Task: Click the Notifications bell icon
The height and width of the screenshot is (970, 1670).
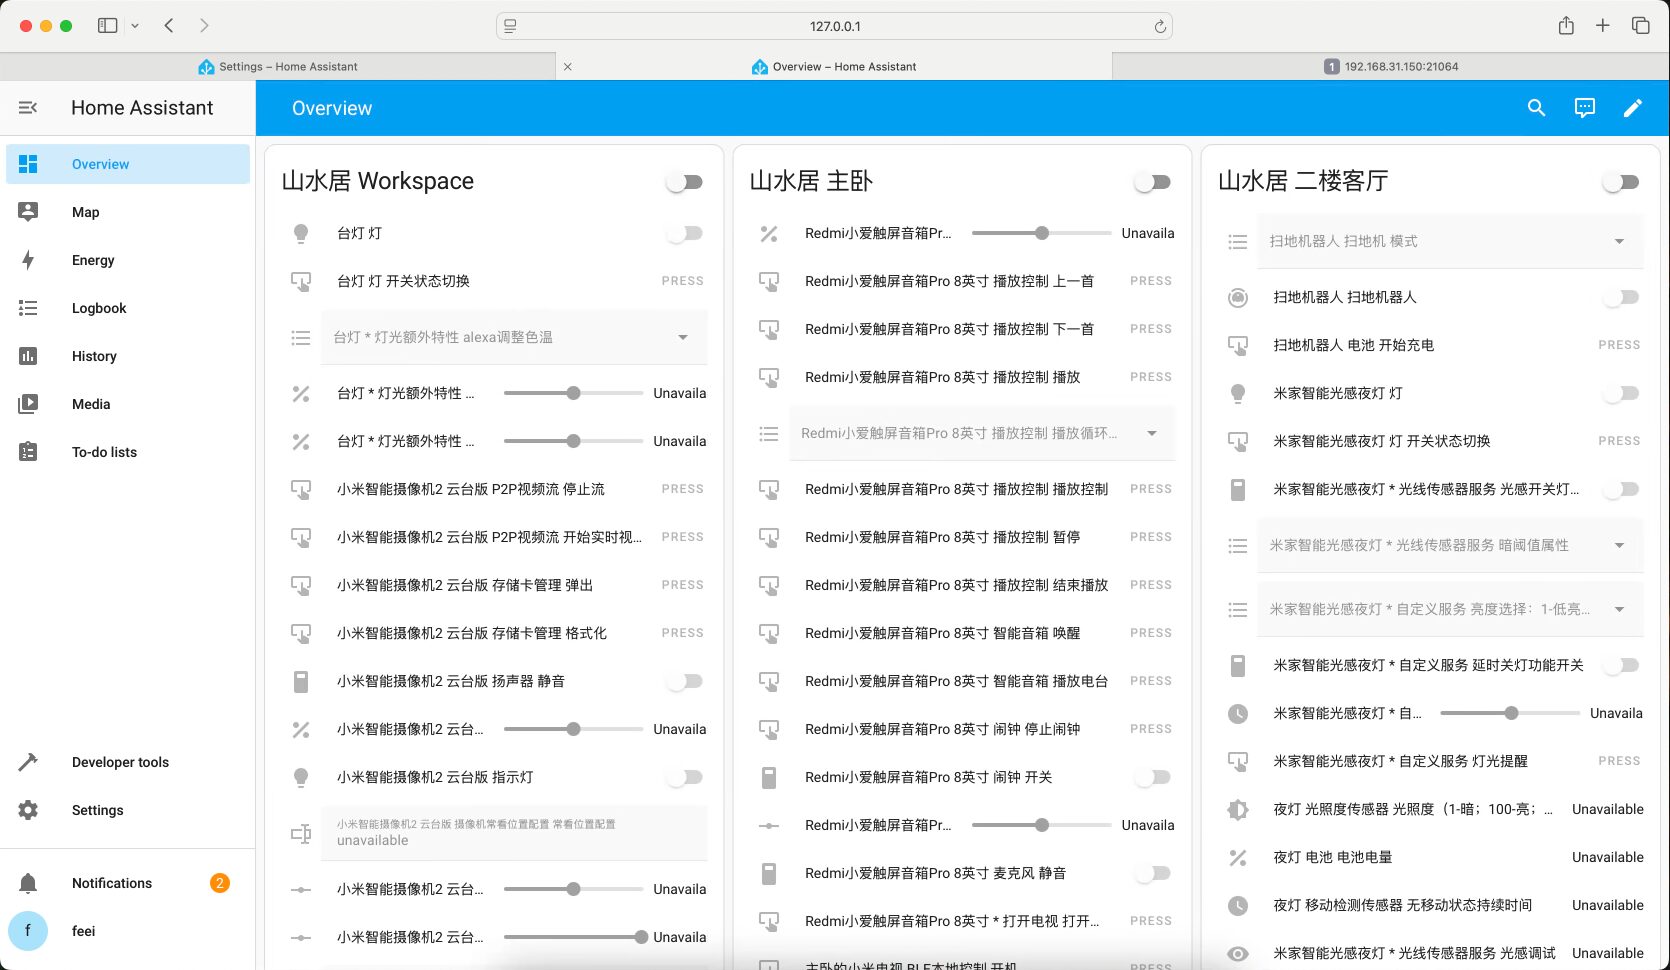Action: (28, 883)
